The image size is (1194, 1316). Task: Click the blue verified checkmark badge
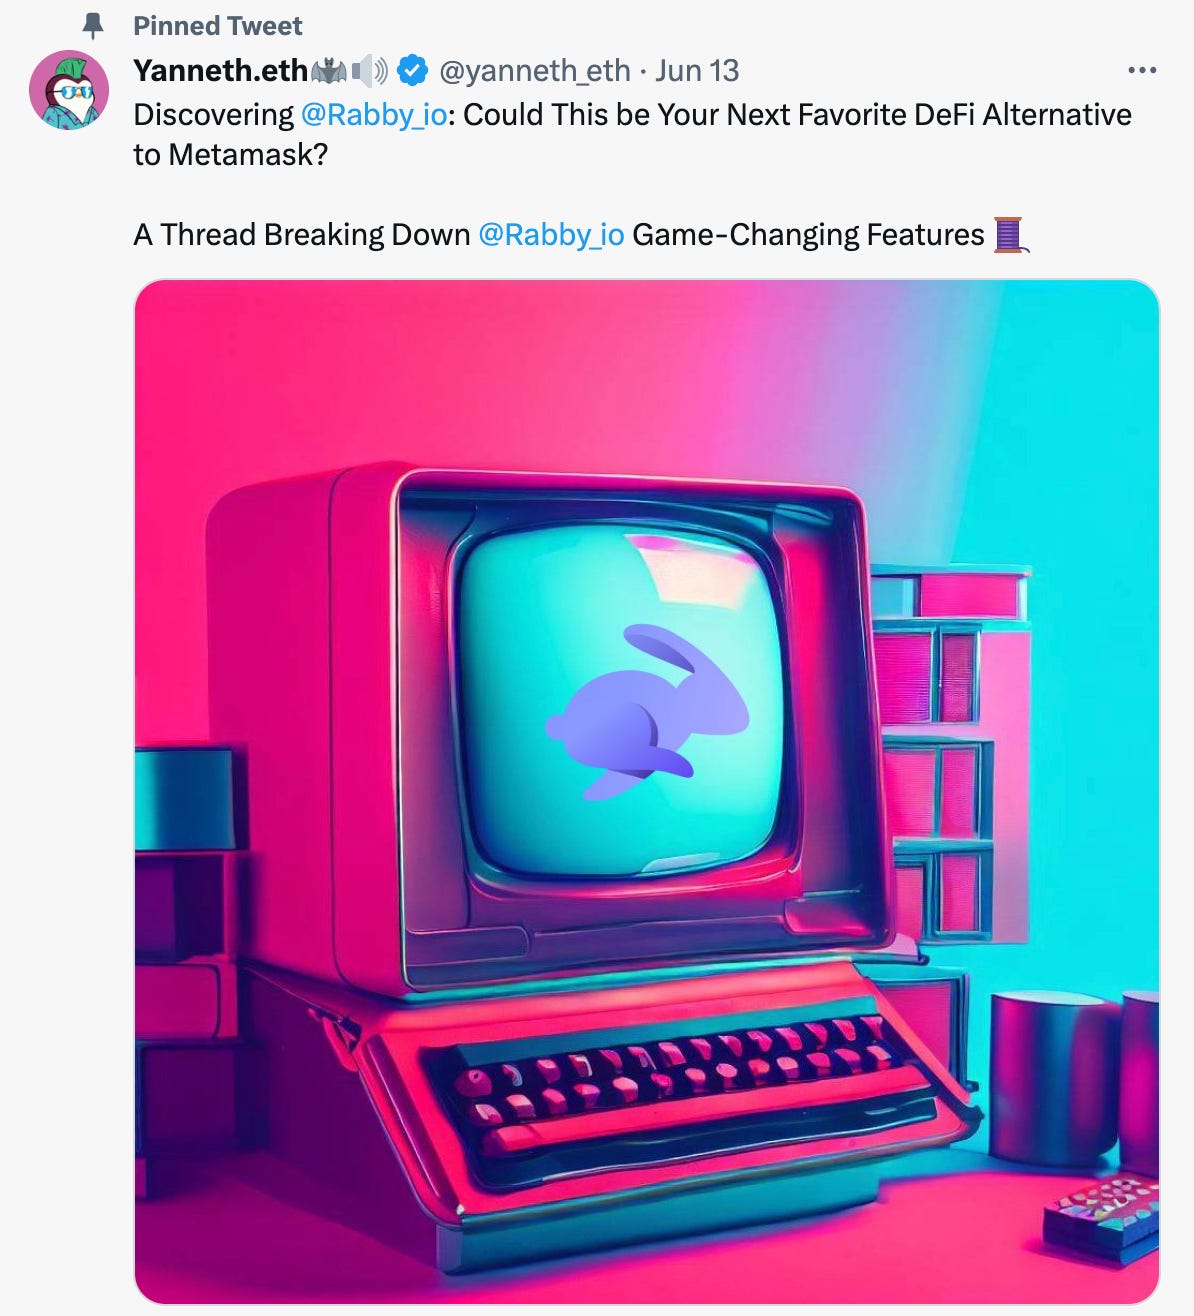pyautogui.click(x=412, y=71)
